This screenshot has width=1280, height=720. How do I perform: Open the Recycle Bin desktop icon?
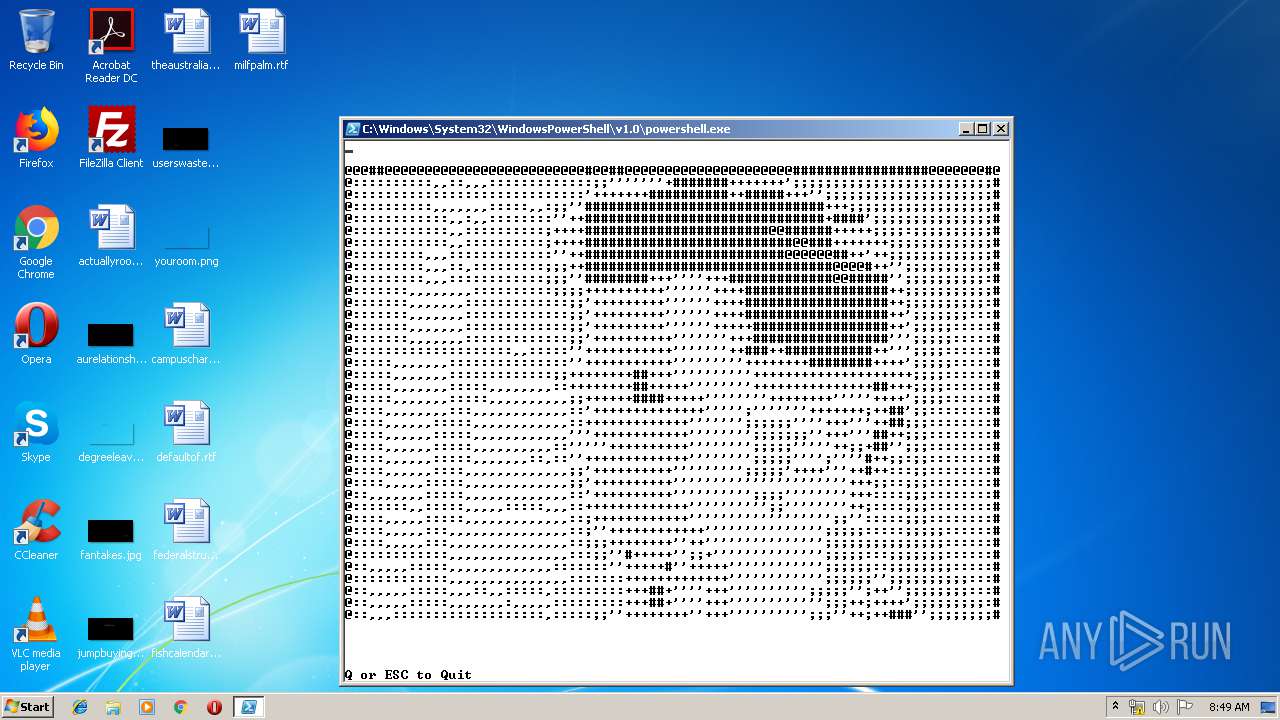pyautogui.click(x=36, y=40)
